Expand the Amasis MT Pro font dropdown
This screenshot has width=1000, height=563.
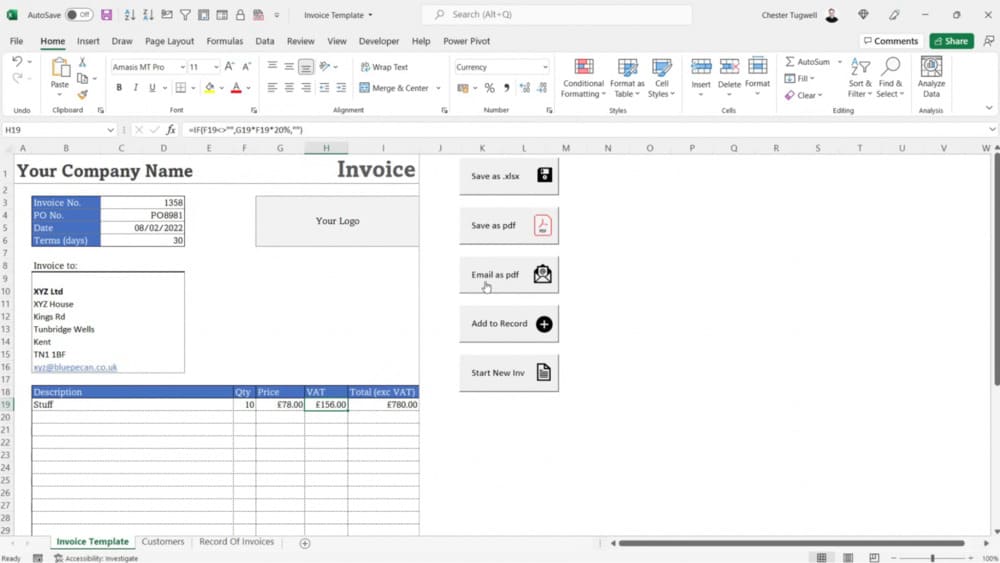182,67
